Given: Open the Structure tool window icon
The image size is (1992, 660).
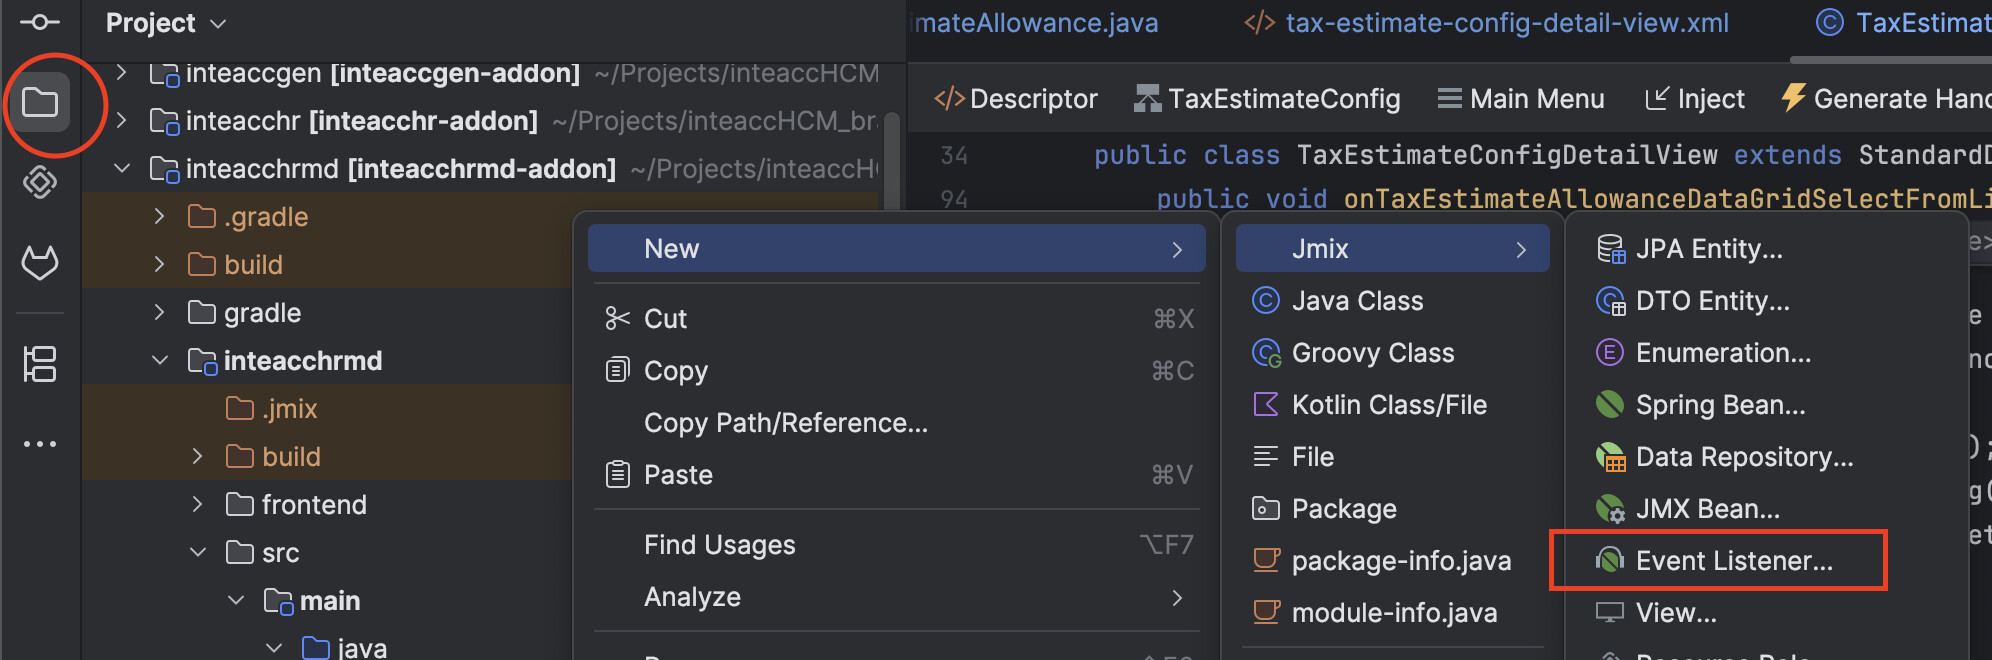Looking at the screenshot, I should pos(40,364).
